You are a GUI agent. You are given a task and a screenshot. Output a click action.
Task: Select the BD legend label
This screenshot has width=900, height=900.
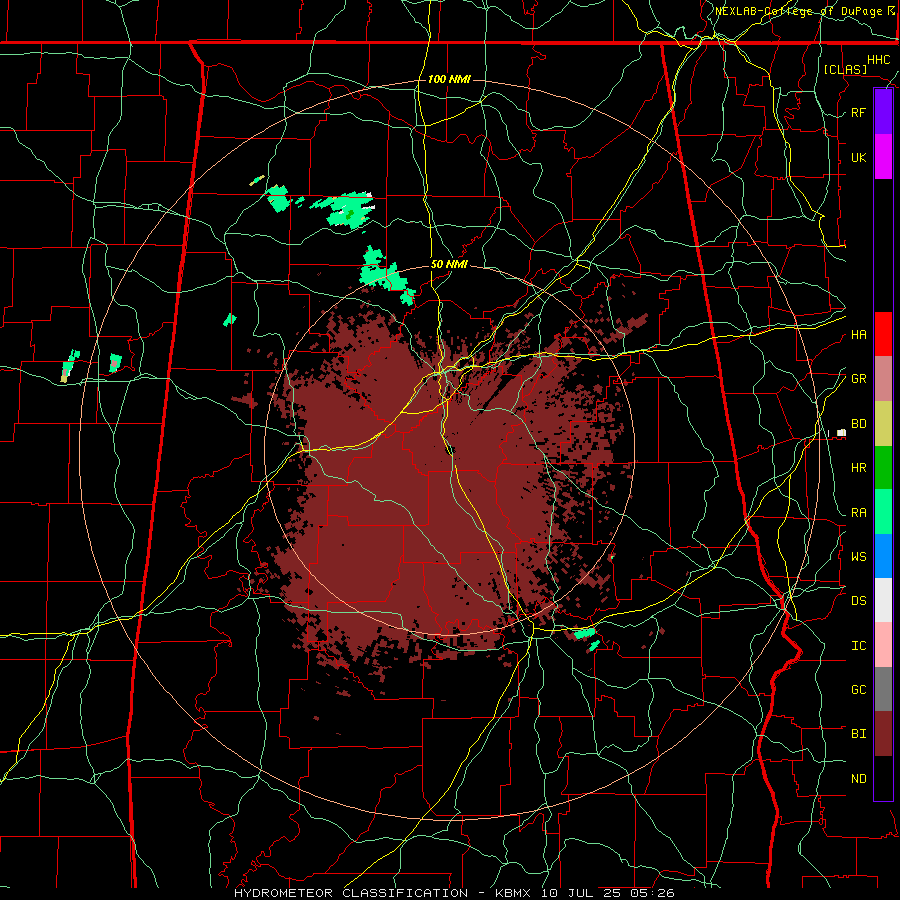(x=858, y=424)
